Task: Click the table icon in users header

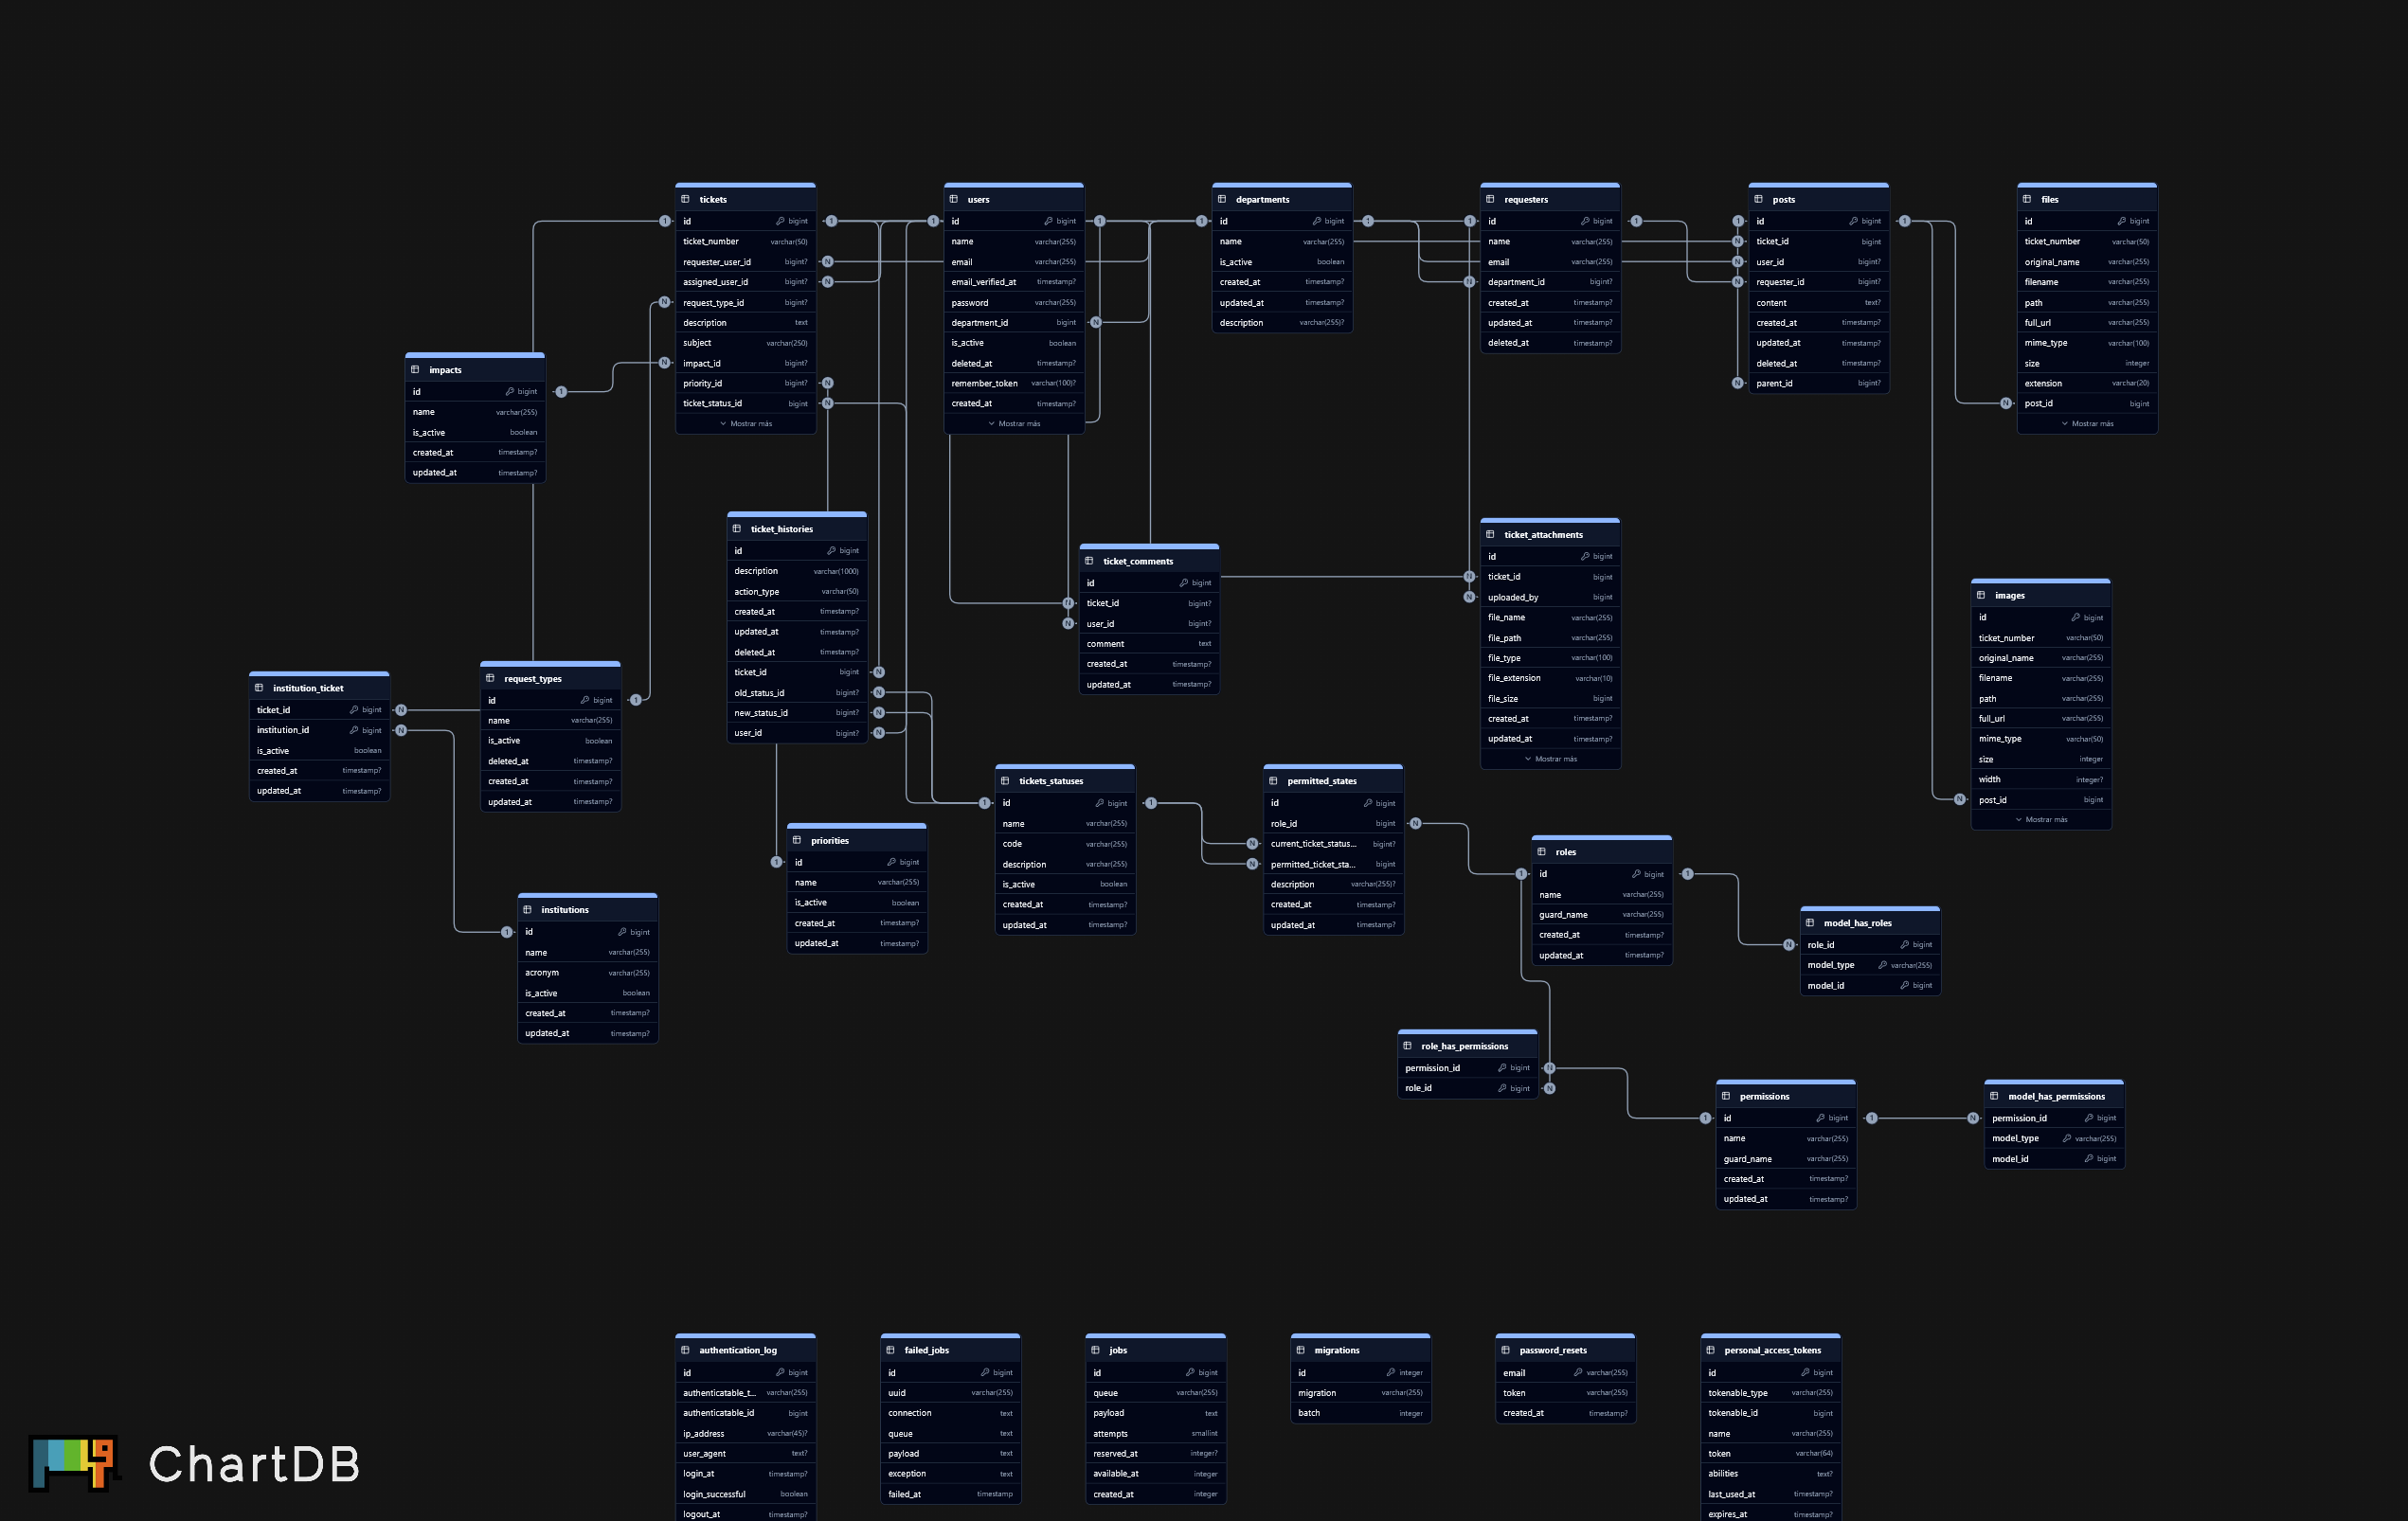Action: click(954, 199)
